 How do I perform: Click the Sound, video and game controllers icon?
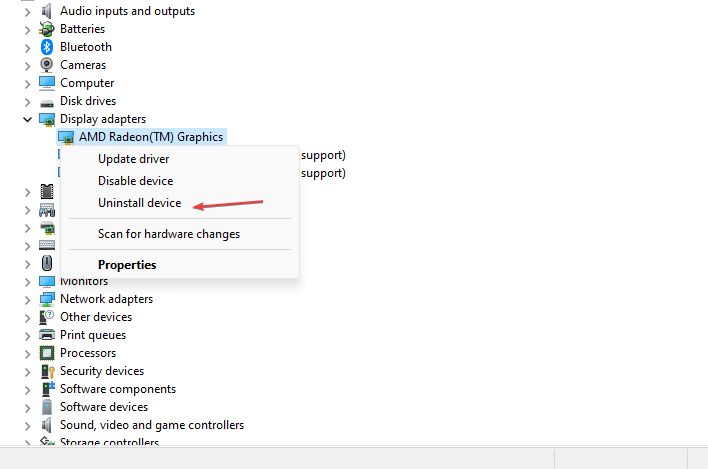47,425
